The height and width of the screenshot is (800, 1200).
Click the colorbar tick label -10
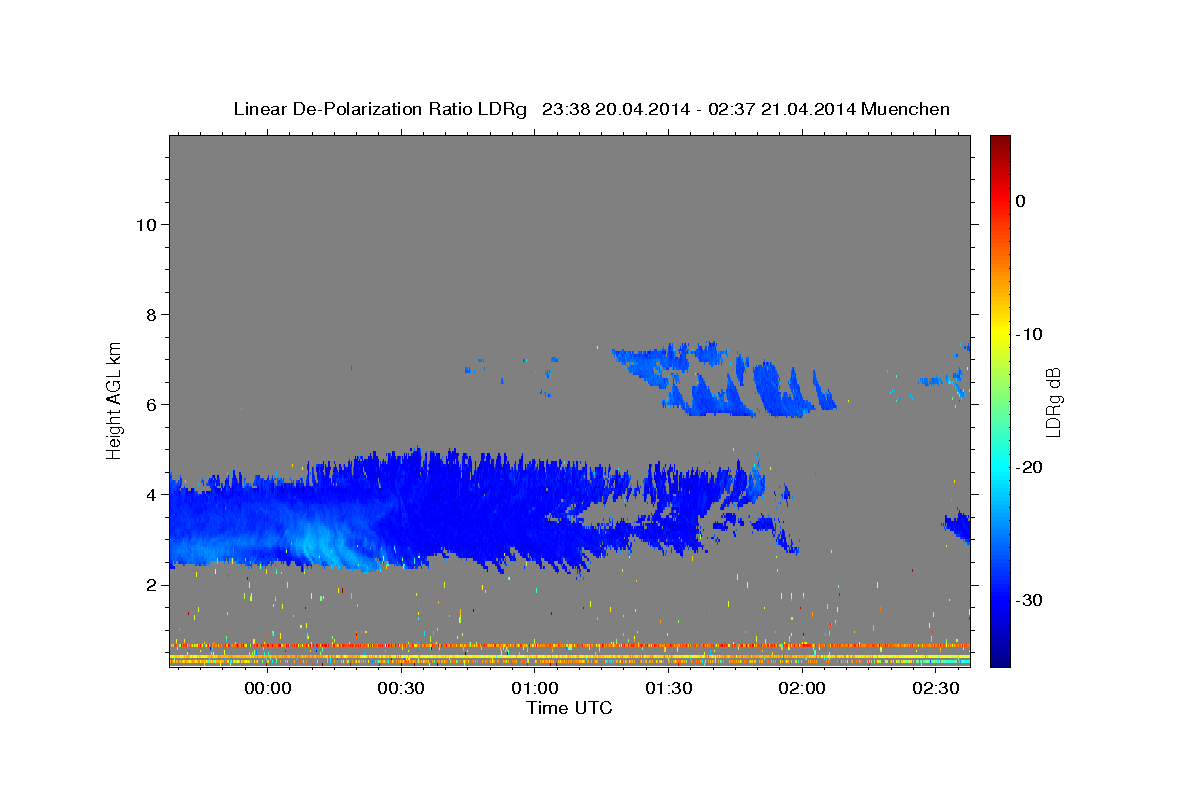[1028, 334]
